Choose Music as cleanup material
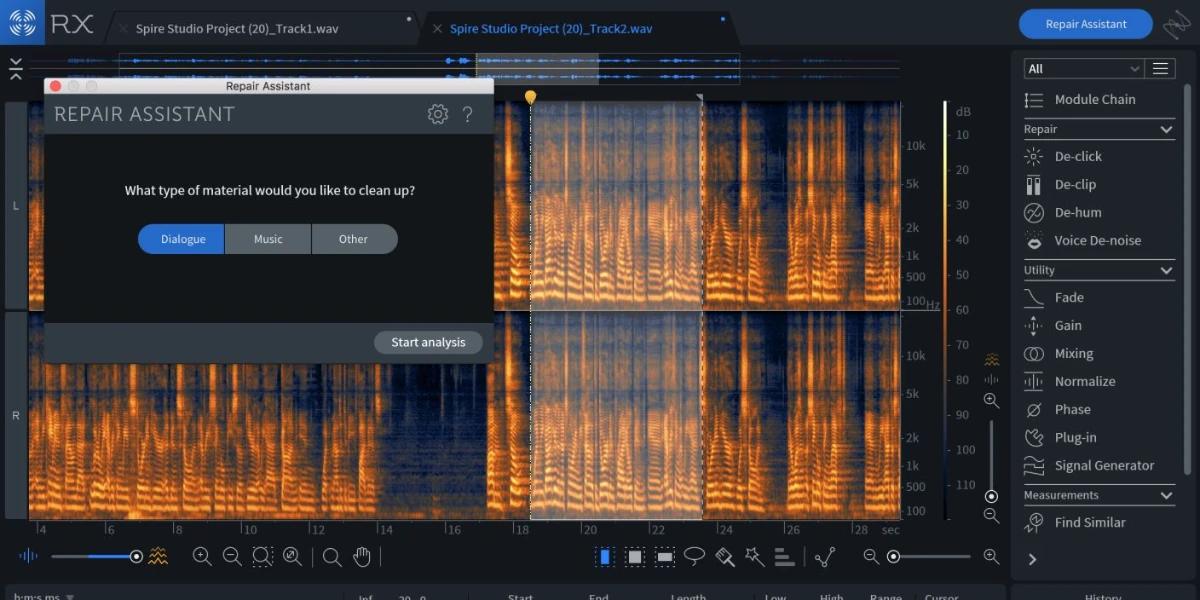Viewport: 1200px width, 600px height. pos(268,239)
